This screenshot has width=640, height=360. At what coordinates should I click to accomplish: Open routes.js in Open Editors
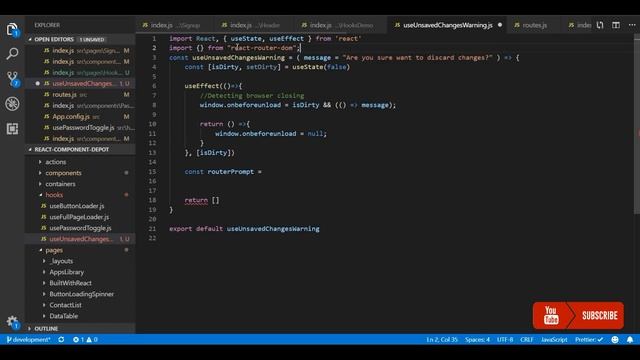80,94
